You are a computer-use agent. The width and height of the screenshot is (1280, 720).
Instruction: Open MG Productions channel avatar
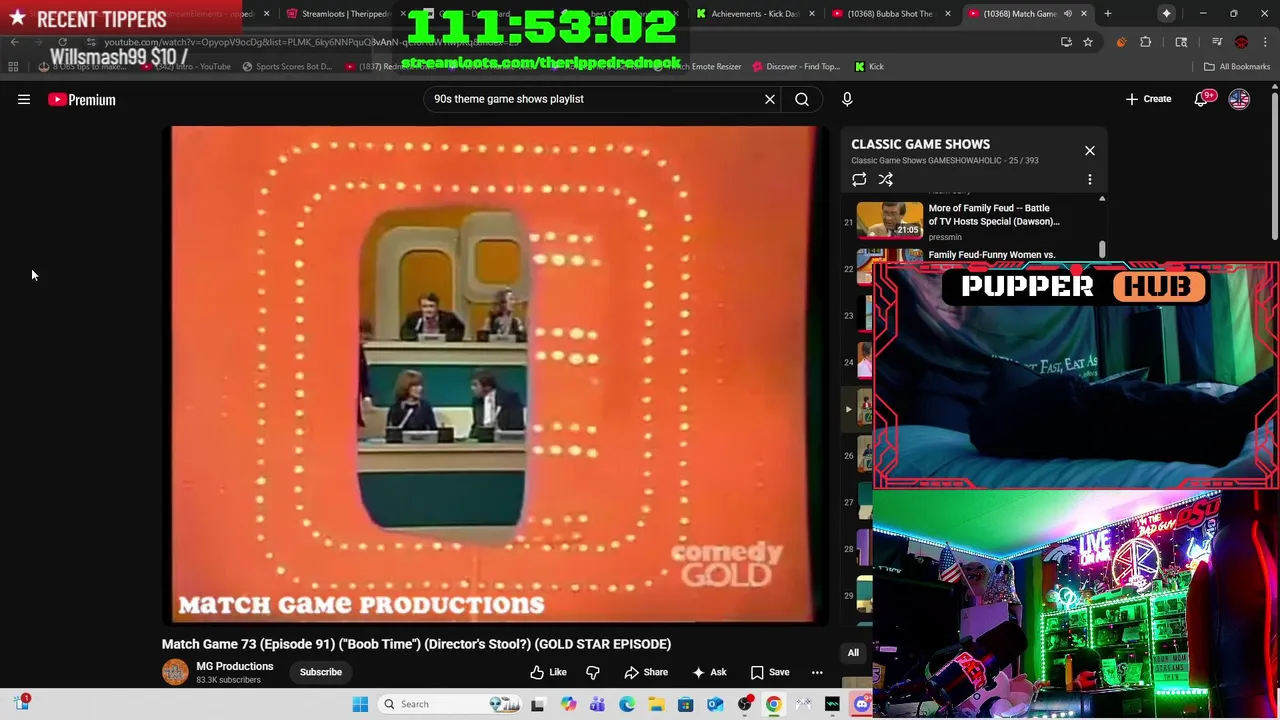[175, 672]
